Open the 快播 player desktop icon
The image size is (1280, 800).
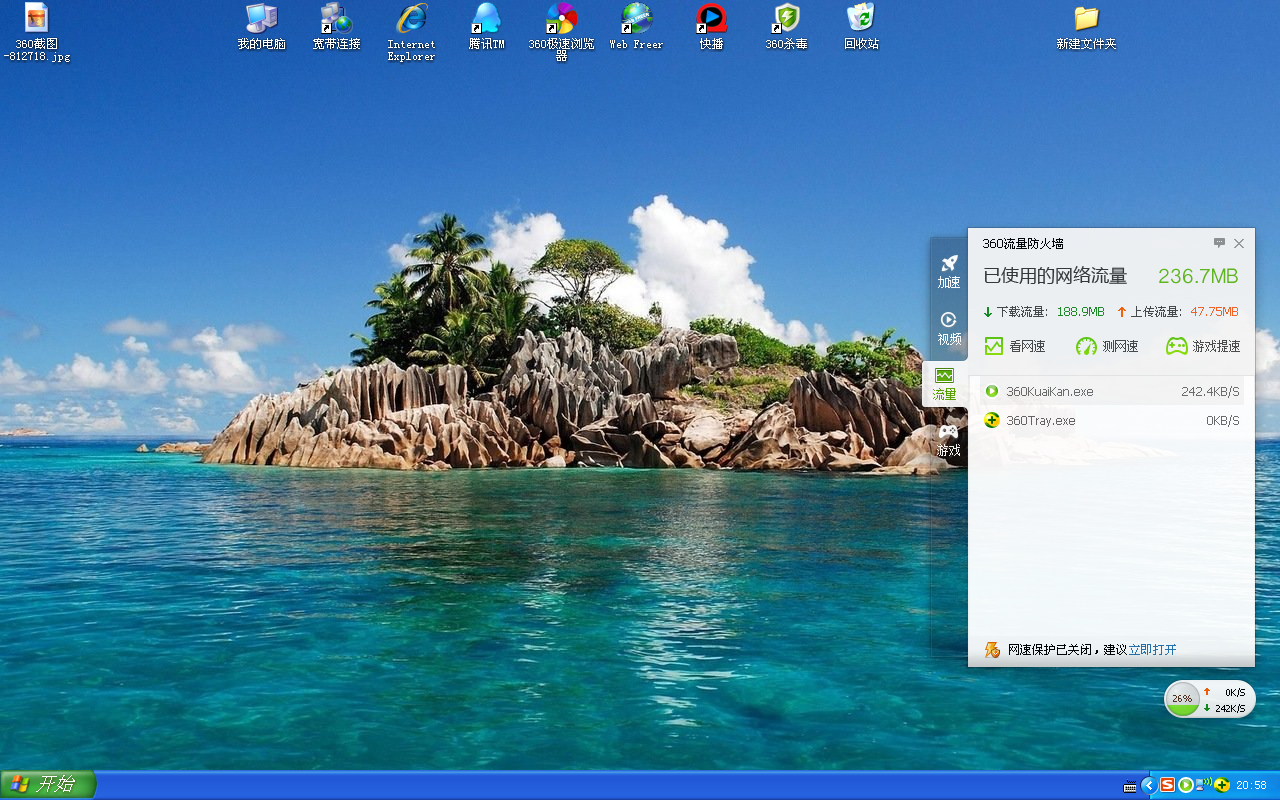(711, 26)
